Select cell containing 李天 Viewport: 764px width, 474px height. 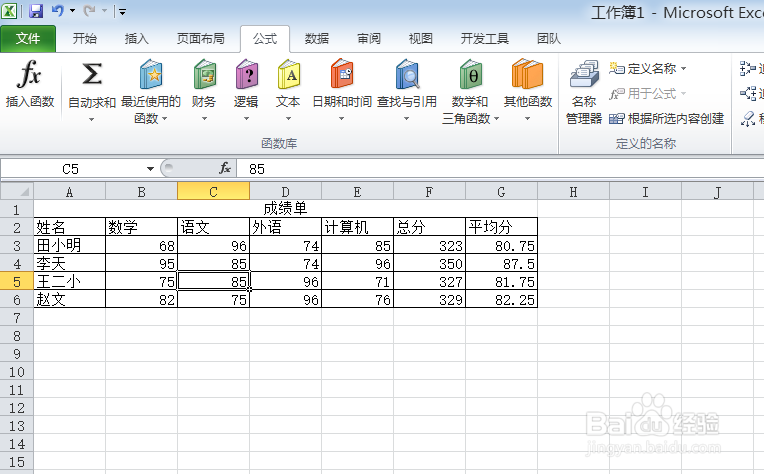point(69,263)
